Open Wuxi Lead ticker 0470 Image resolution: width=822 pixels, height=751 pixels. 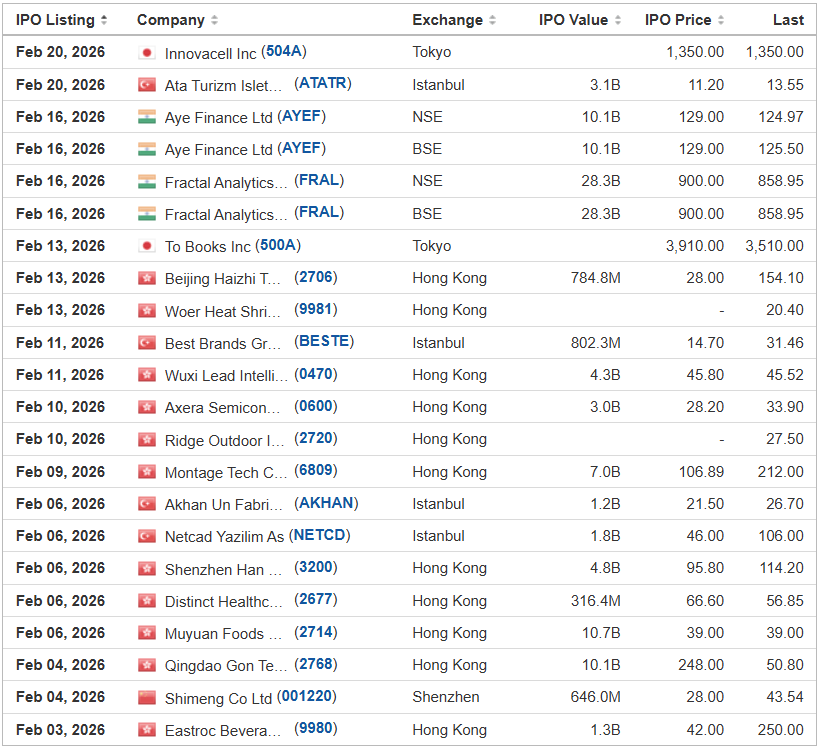pos(316,374)
